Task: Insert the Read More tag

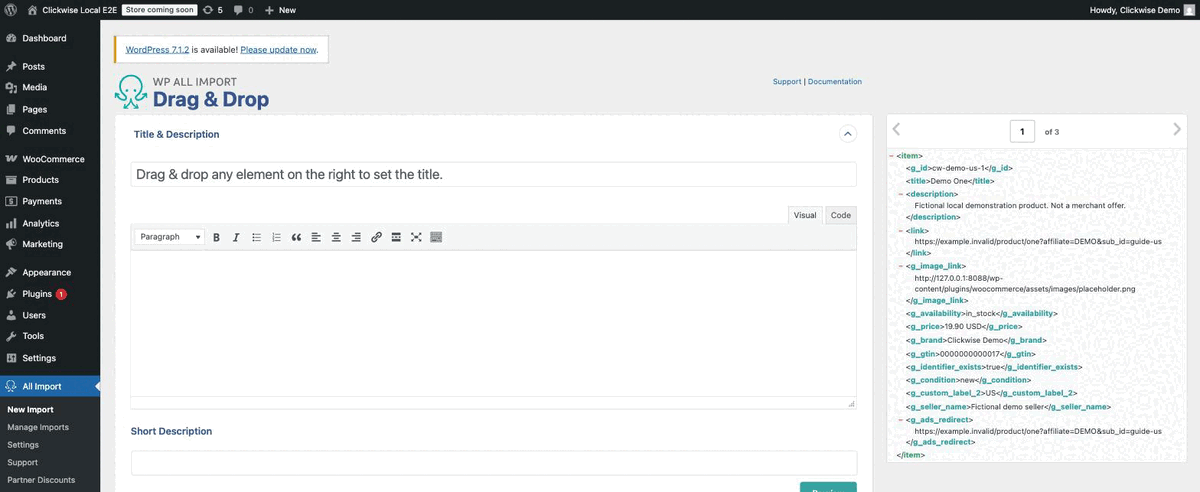Action: pyautogui.click(x=396, y=237)
